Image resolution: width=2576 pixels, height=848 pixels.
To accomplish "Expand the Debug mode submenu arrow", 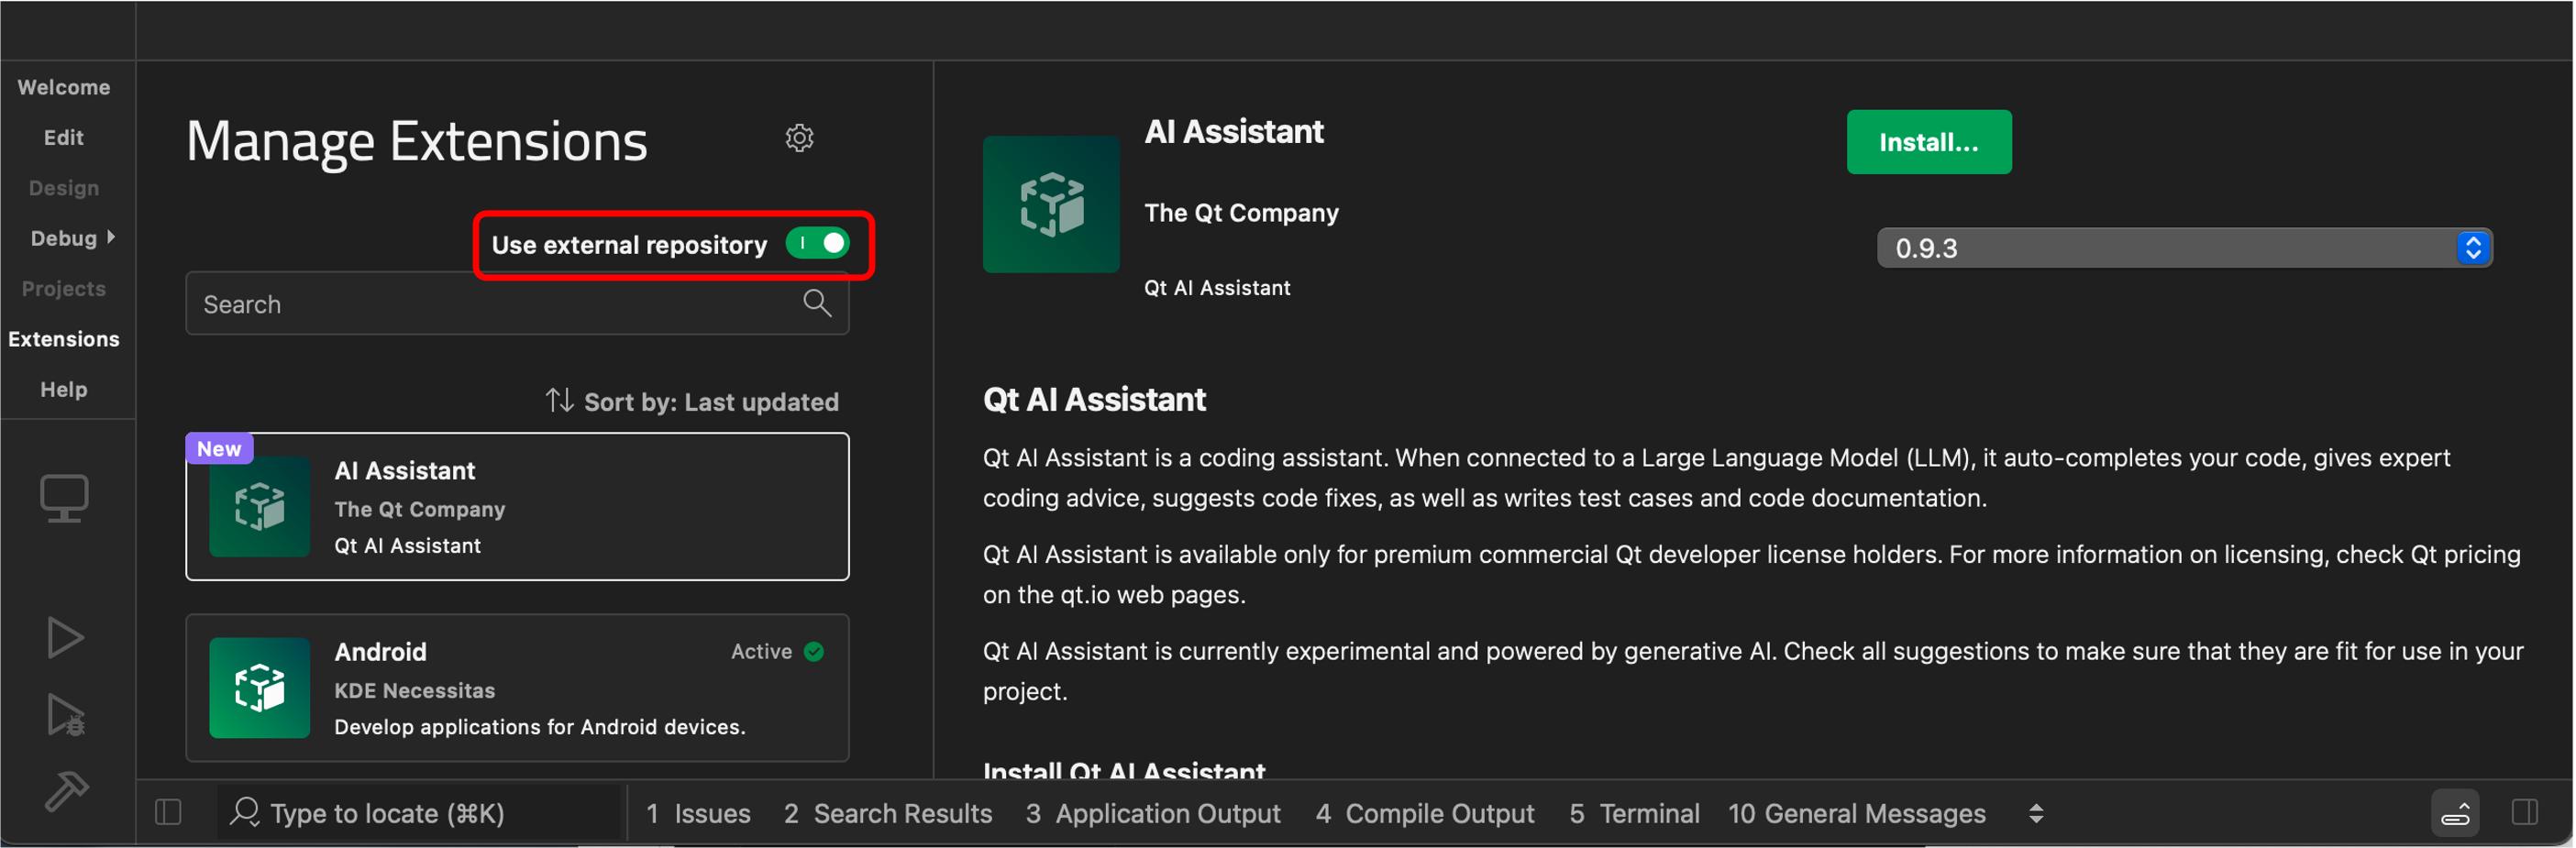I will tap(111, 237).
